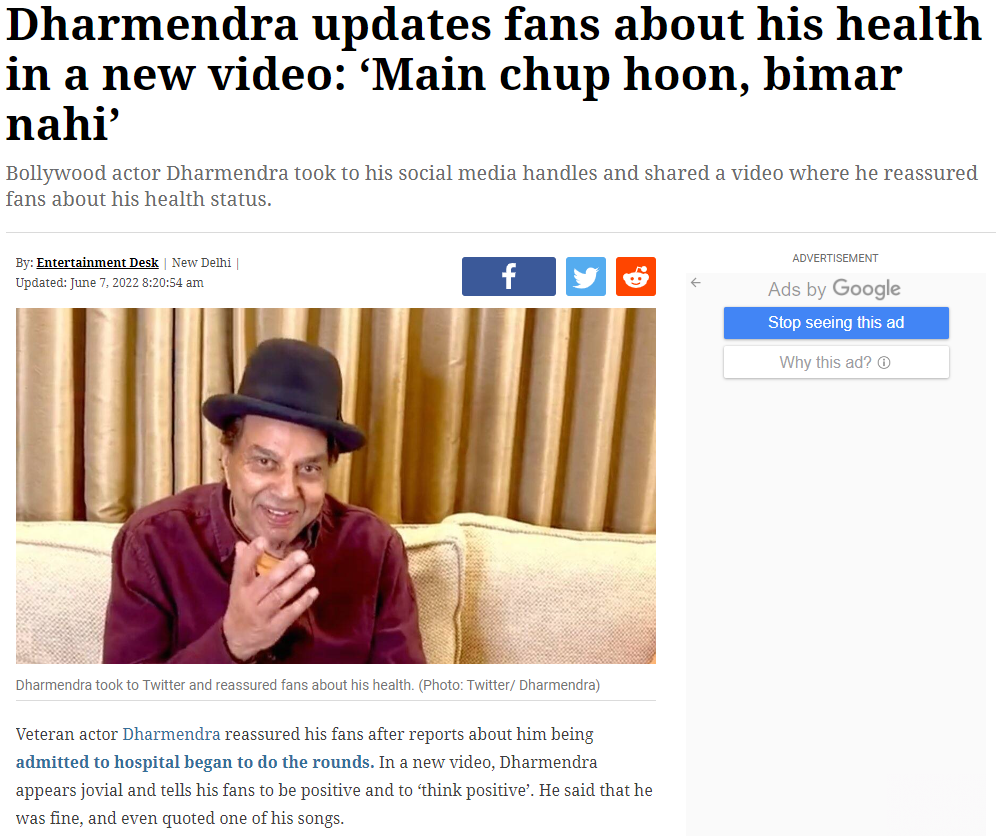Click the ADVERTISEMENT label above the ad
This screenshot has width=1003, height=836.
coord(835,258)
